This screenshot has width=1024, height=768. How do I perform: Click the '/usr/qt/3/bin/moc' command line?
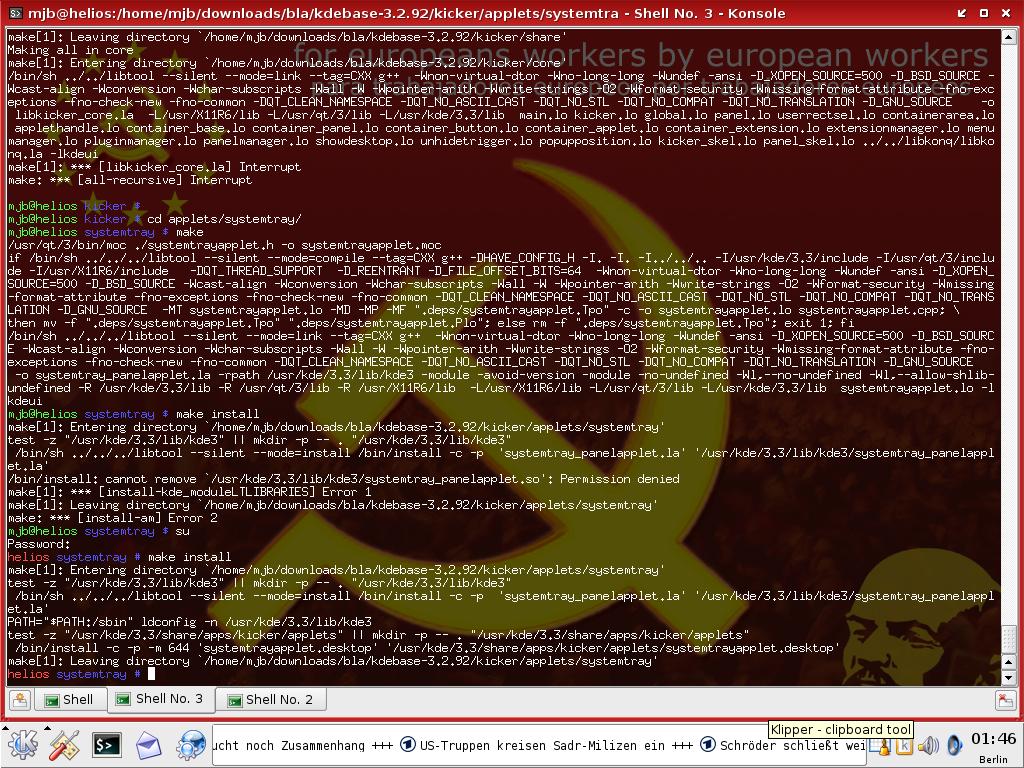pyautogui.click(x=225, y=245)
